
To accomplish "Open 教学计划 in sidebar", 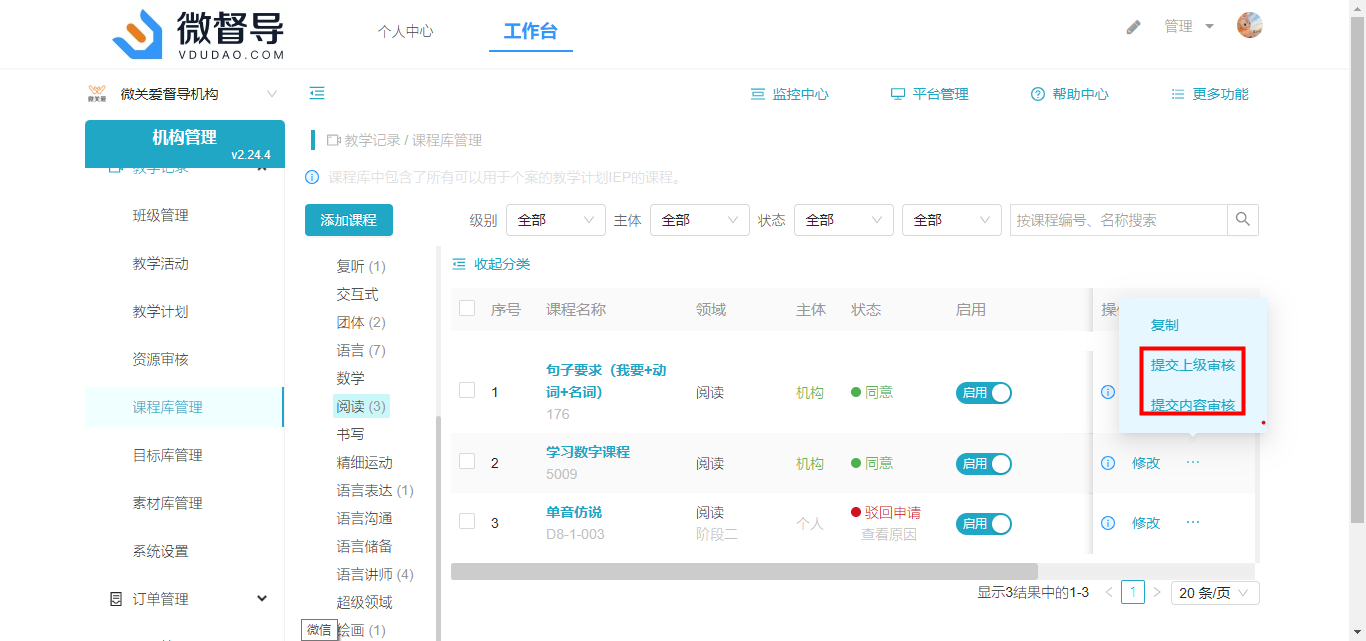I will (160, 311).
